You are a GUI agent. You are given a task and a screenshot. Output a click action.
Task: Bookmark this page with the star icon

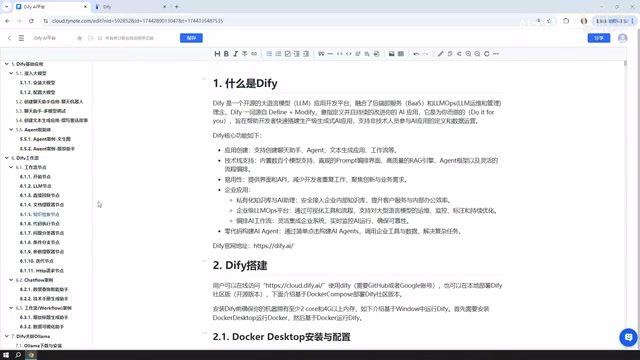(549, 21)
